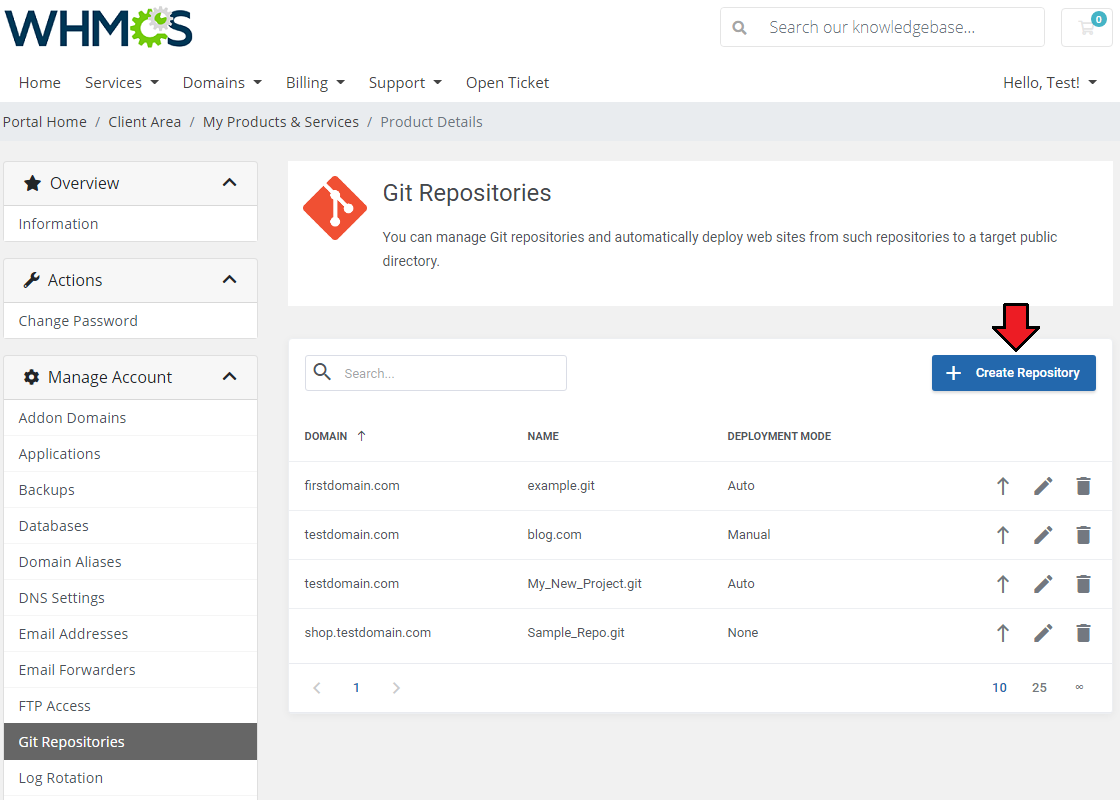Select Information in the sidebar
Viewport: 1120px width, 800px height.
[130, 224]
